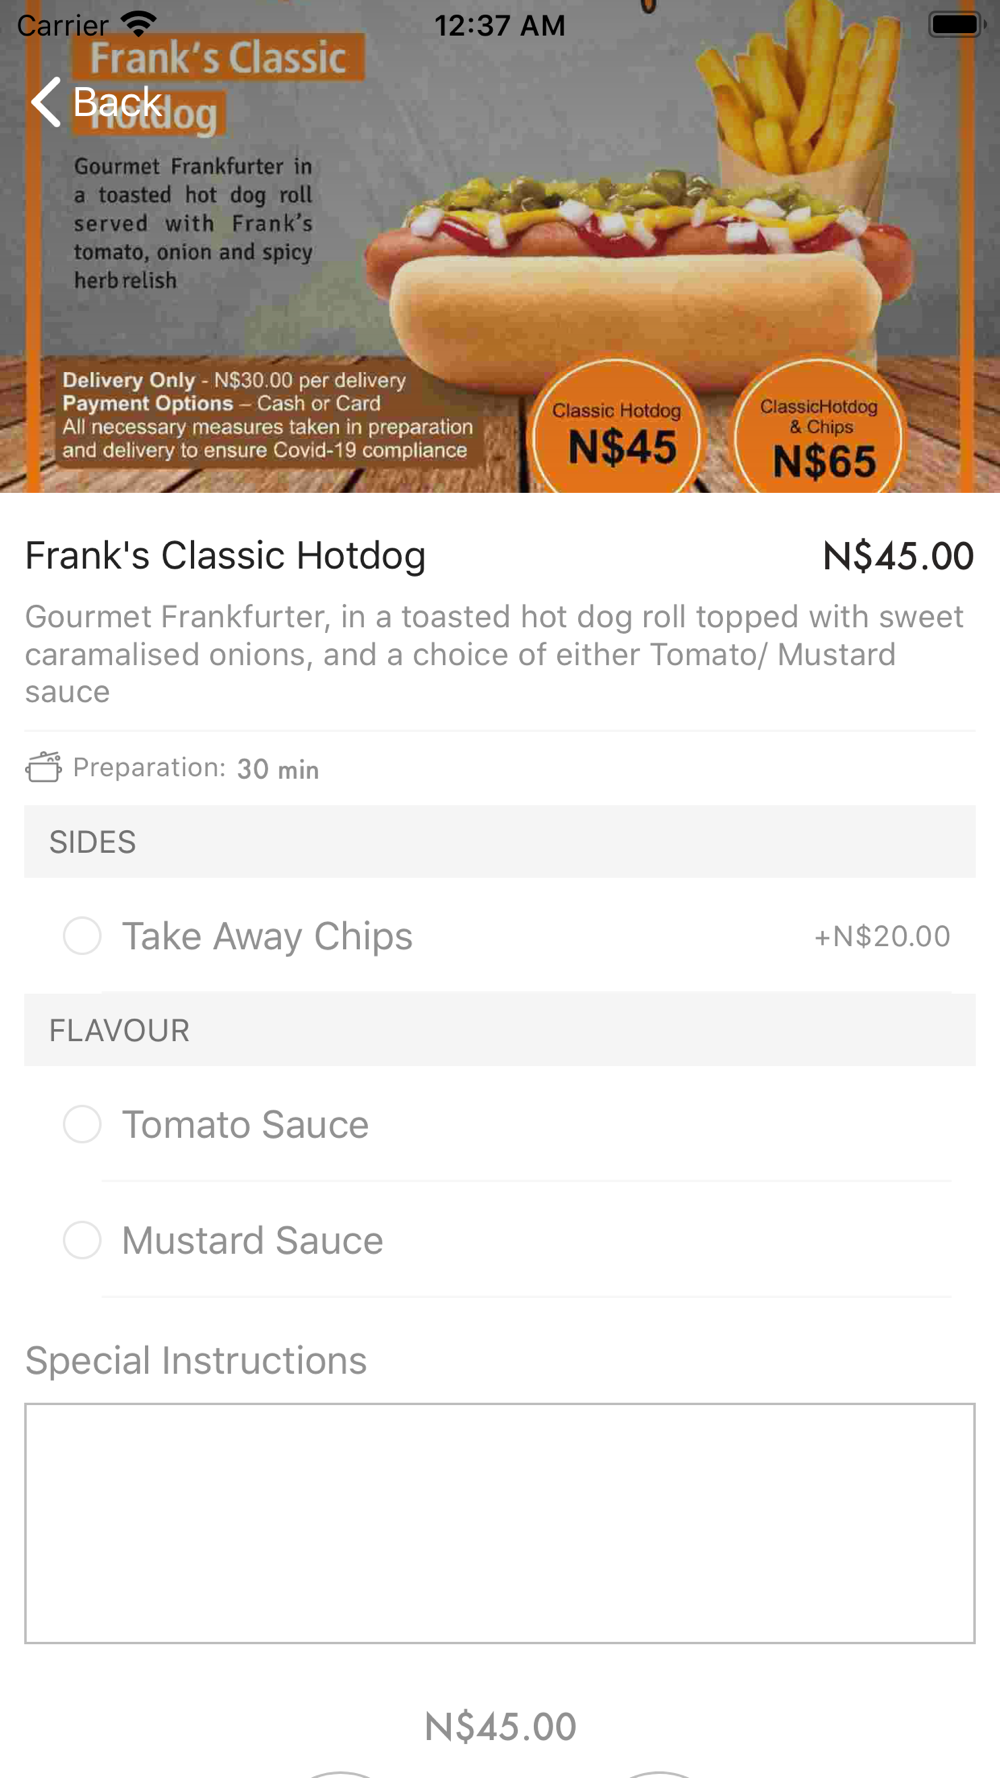Select Mustard Sauce flavour radio button

[x=82, y=1240]
